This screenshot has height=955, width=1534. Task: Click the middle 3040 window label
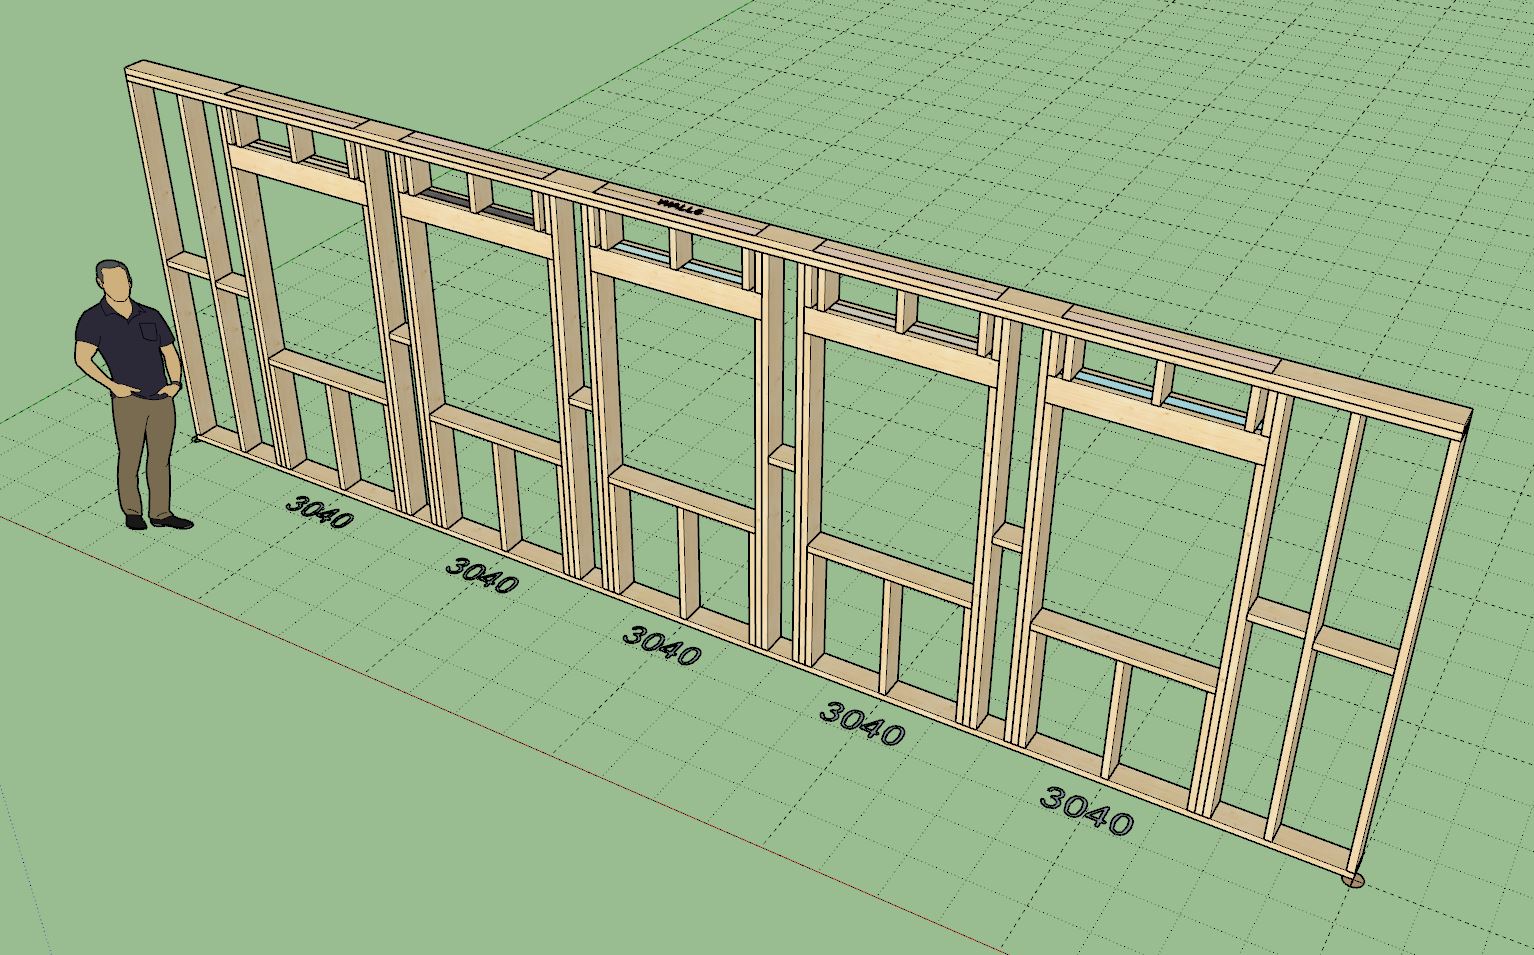tap(661, 645)
